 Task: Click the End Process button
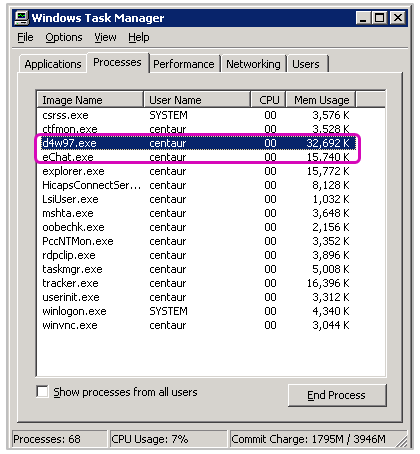[337, 395]
